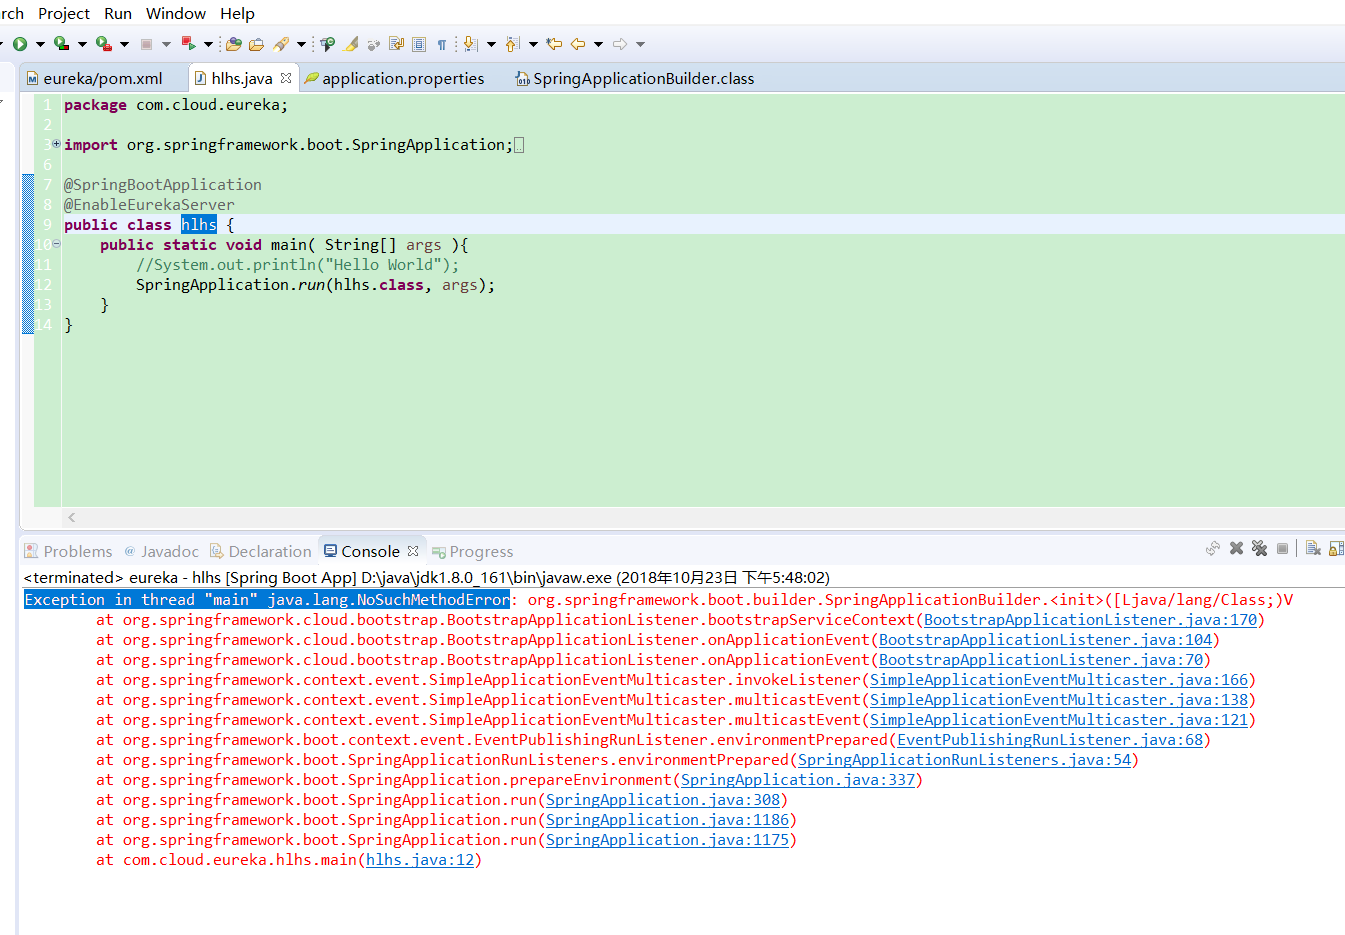Click the Coverage run icon
Screen dimensions: 1345x935
point(61,44)
